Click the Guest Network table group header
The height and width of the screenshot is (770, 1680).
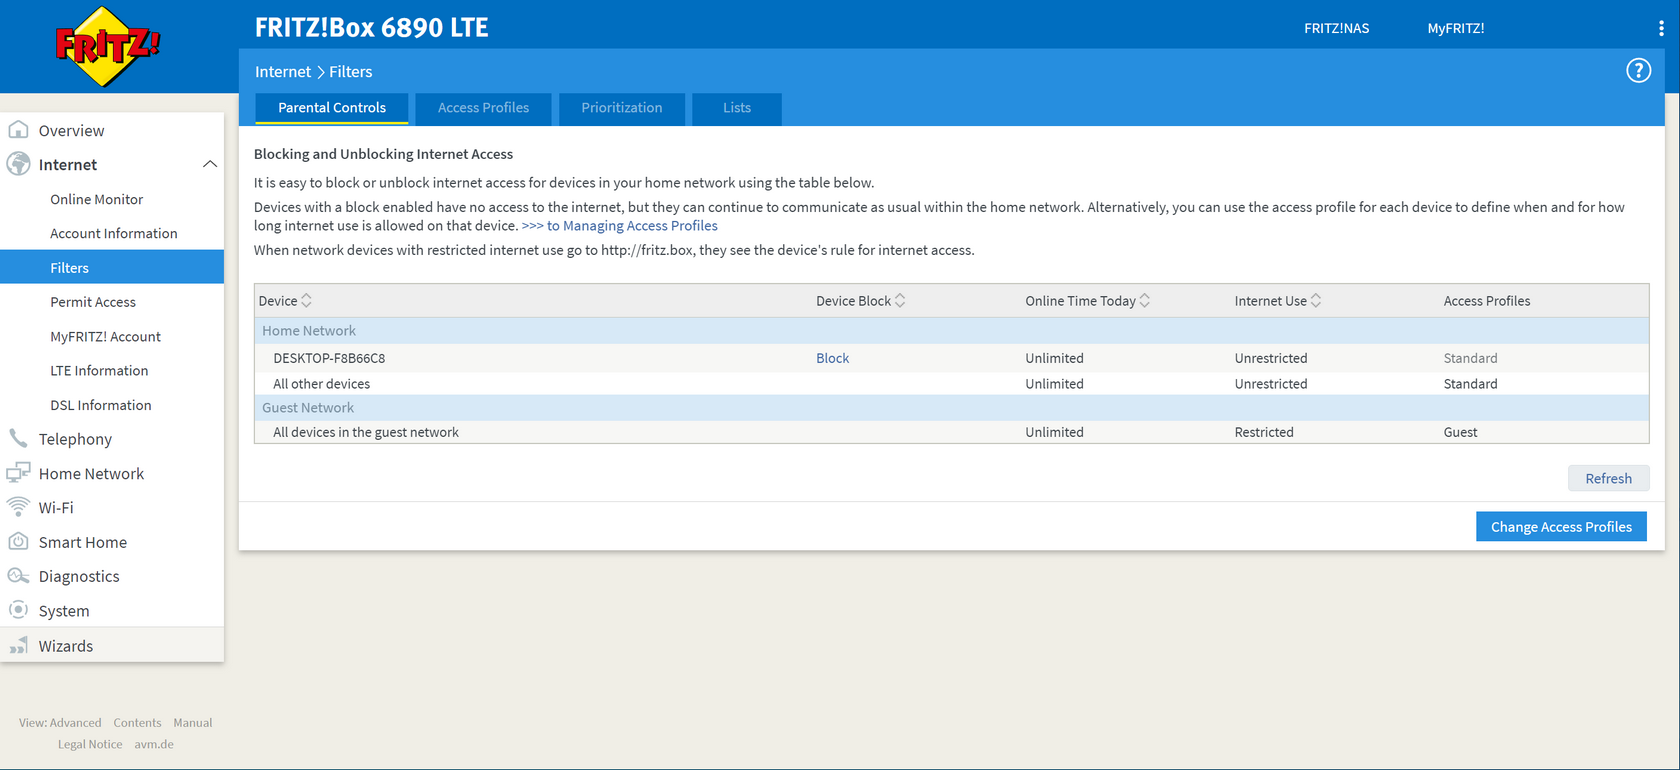(x=951, y=408)
